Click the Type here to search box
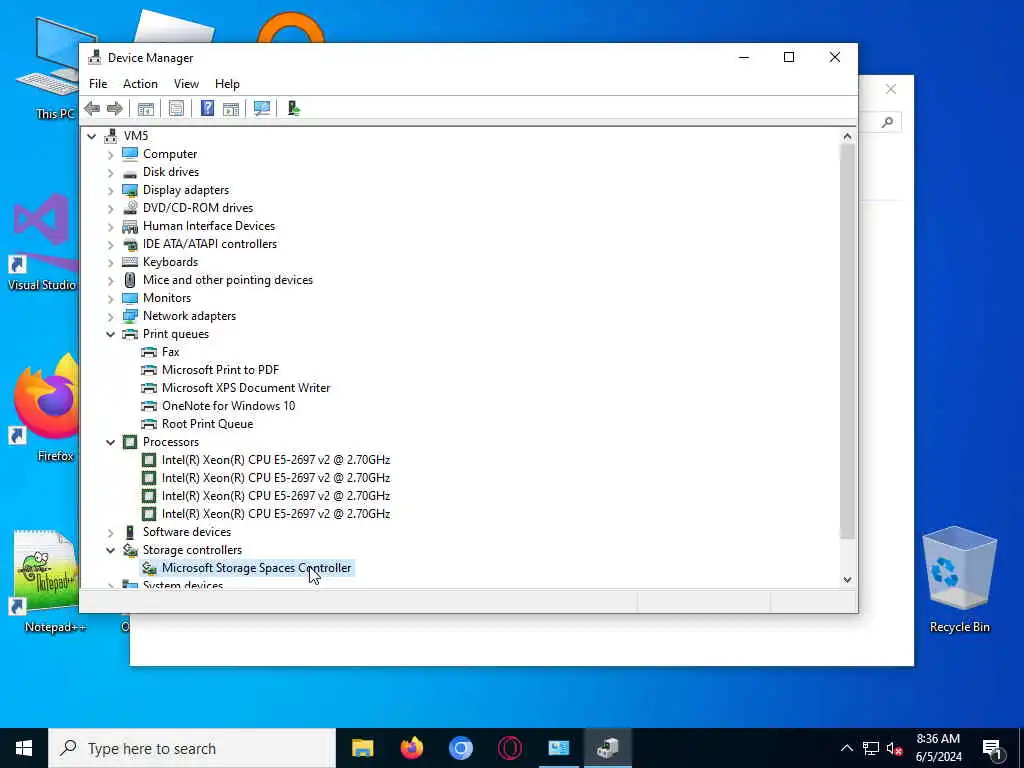1024x768 pixels. click(192, 748)
